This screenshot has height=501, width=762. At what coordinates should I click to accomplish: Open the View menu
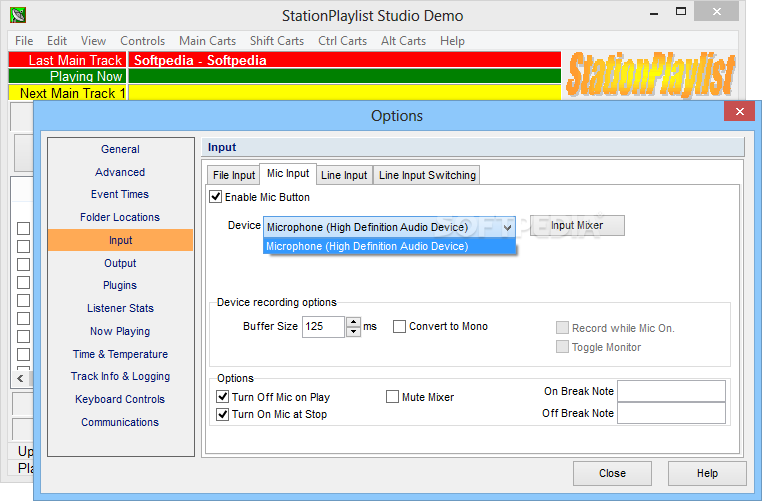point(93,41)
